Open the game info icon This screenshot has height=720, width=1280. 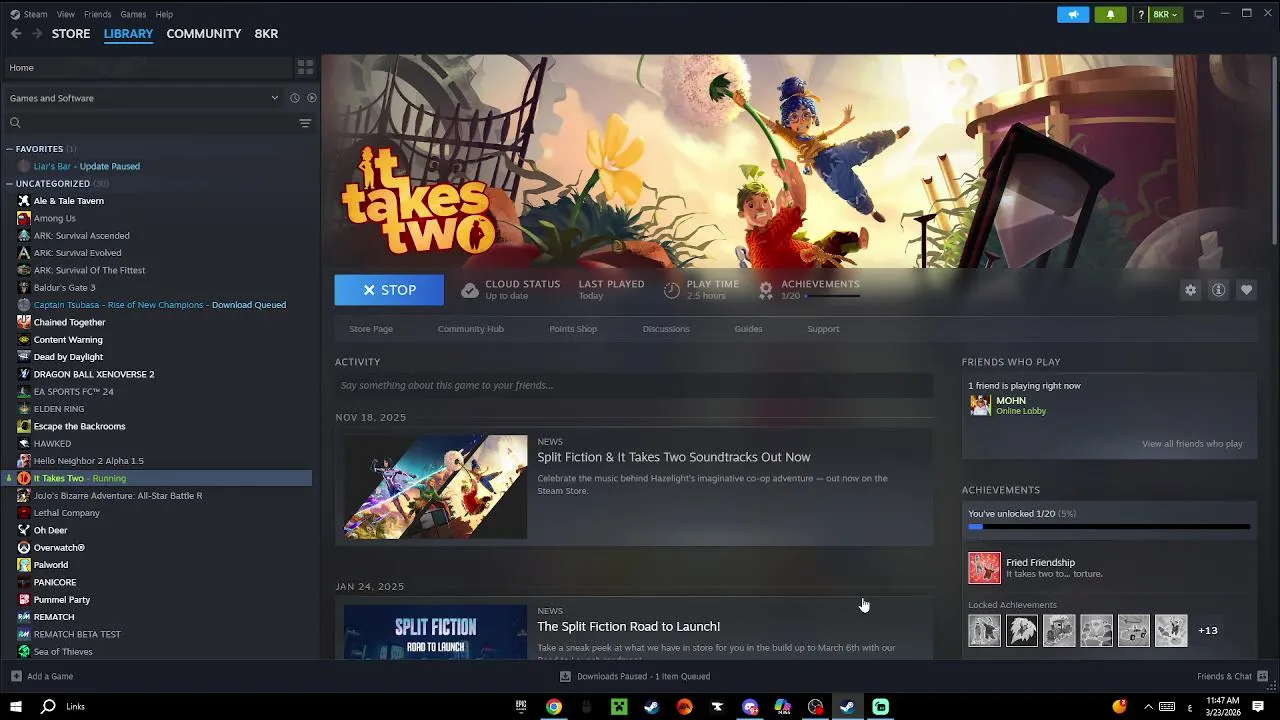click(x=1218, y=290)
